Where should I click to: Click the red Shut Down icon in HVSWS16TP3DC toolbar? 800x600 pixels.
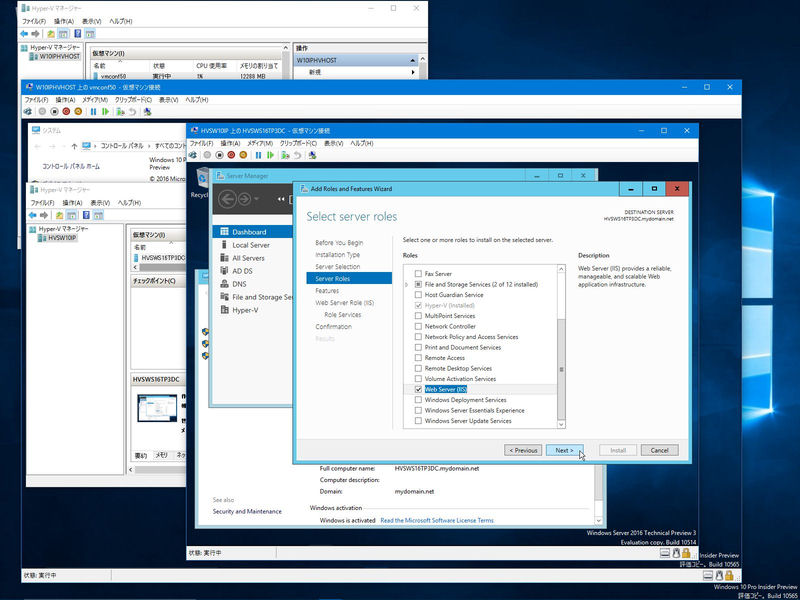pos(231,155)
